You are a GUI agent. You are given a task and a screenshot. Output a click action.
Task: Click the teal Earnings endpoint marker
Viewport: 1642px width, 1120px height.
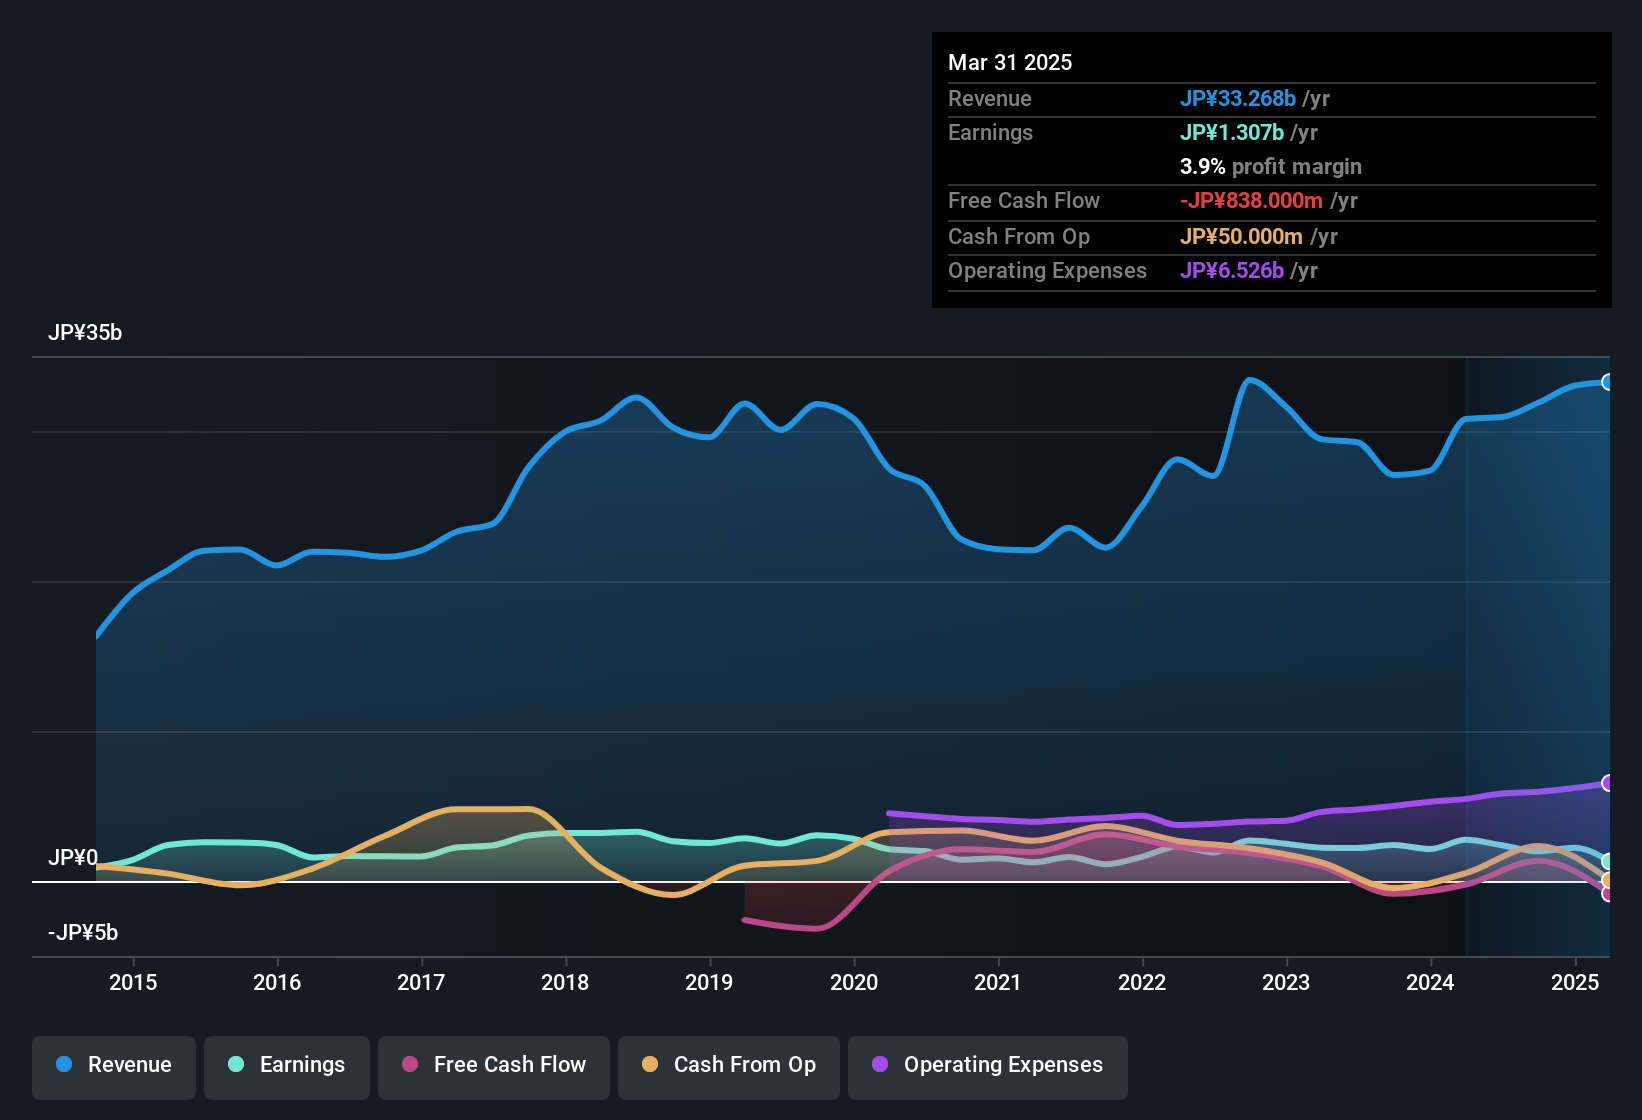pyautogui.click(x=1607, y=861)
